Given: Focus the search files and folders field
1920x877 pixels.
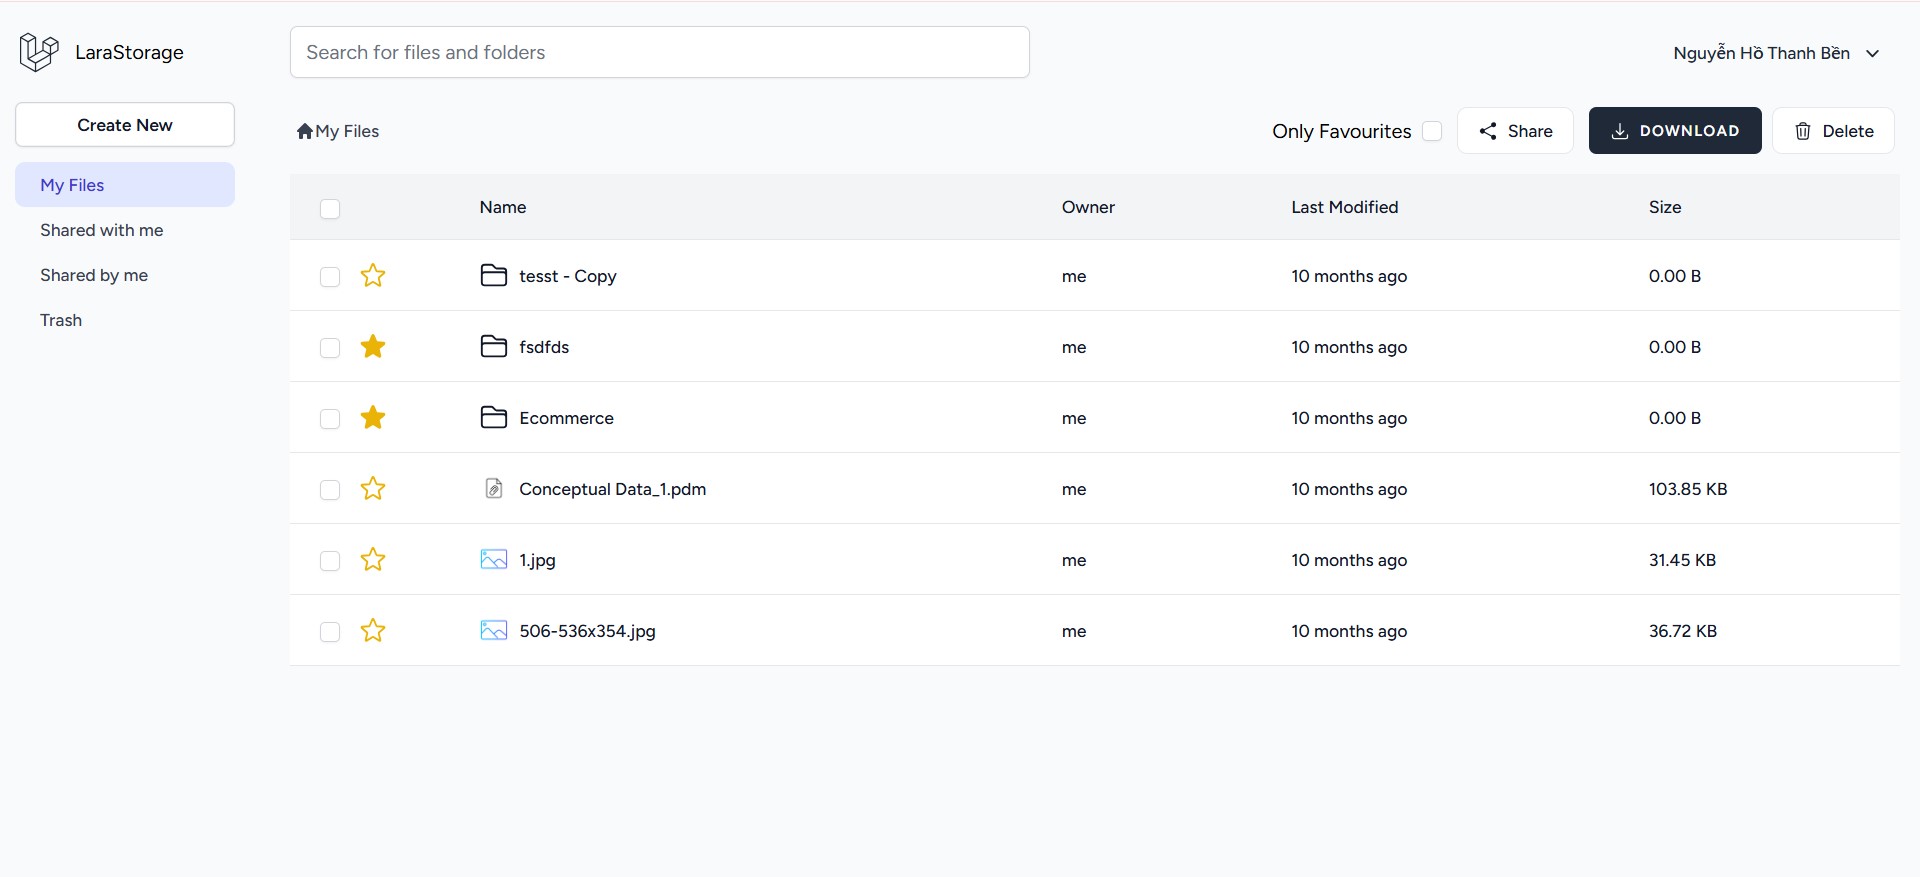Looking at the screenshot, I should point(659,52).
